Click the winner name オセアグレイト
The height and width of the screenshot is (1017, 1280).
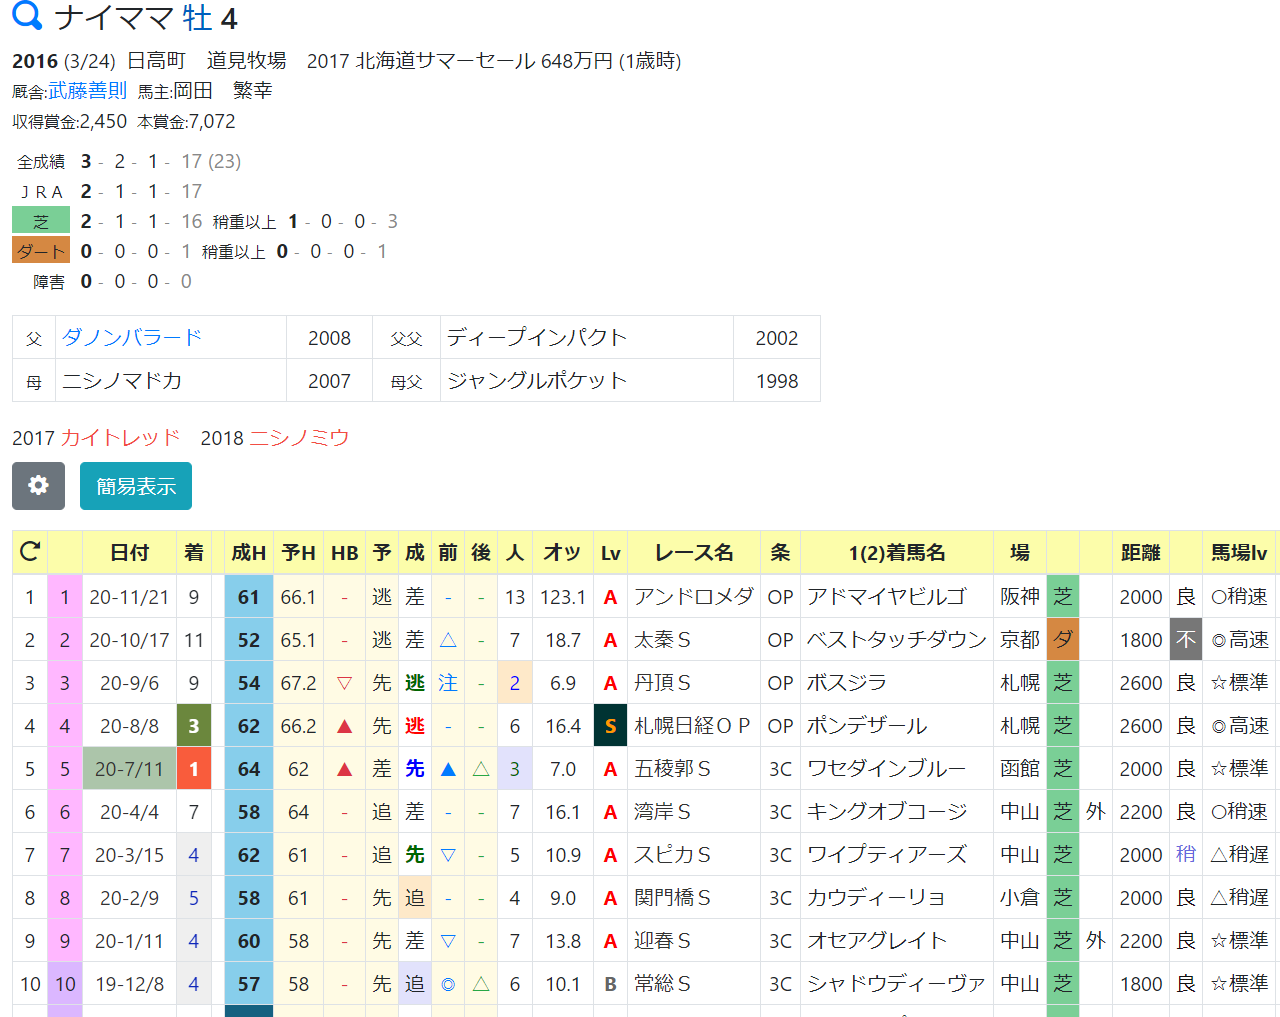(877, 941)
